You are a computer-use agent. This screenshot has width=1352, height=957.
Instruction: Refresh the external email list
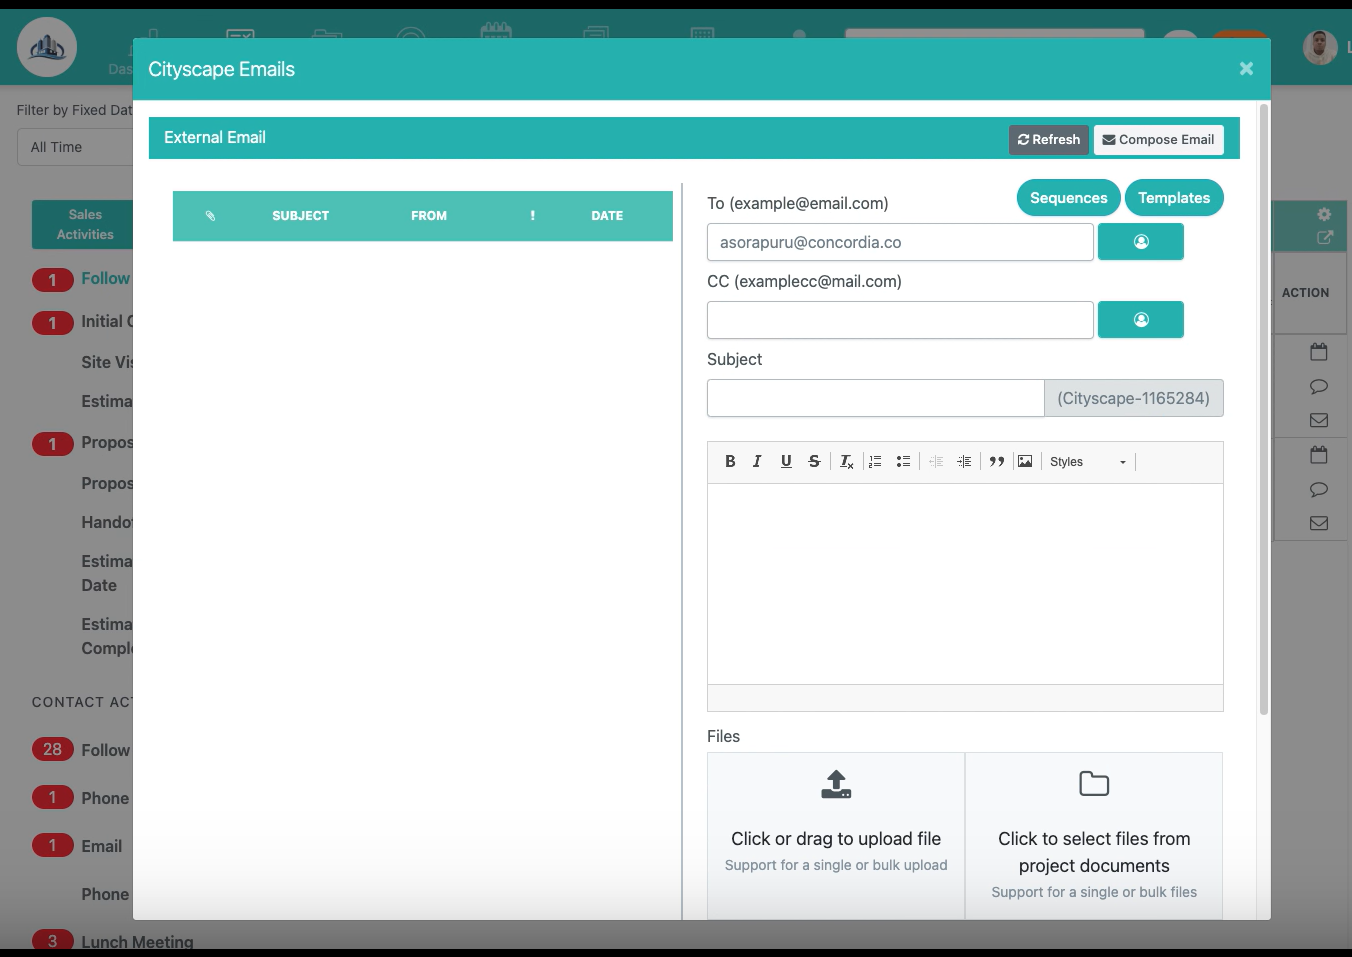tap(1048, 140)
